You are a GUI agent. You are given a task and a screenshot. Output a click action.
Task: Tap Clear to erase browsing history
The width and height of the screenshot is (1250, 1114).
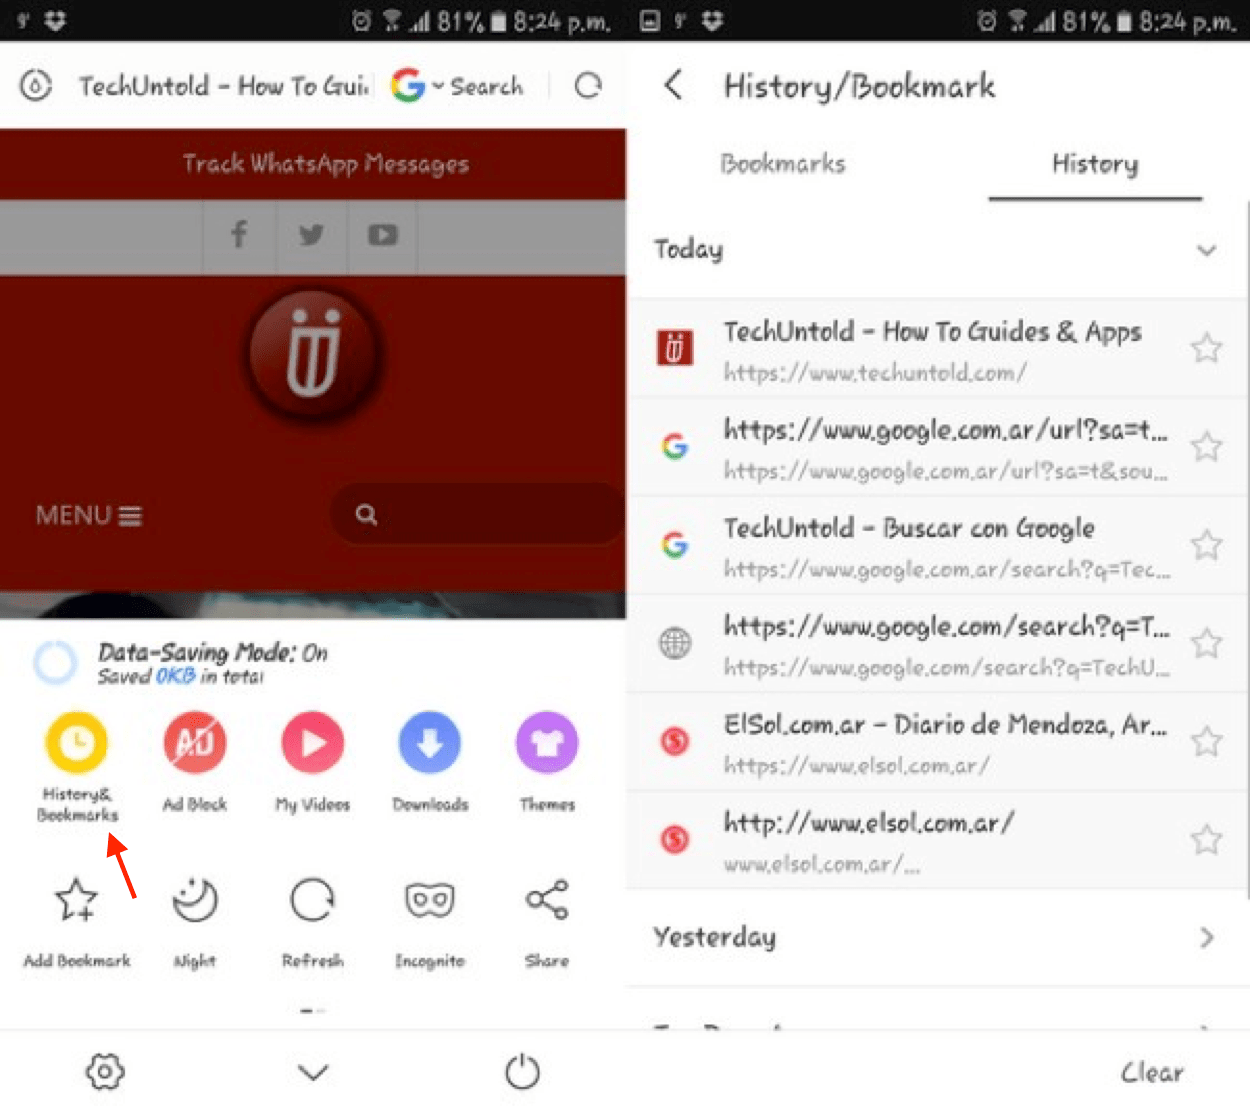(x=1152, y=1070)
